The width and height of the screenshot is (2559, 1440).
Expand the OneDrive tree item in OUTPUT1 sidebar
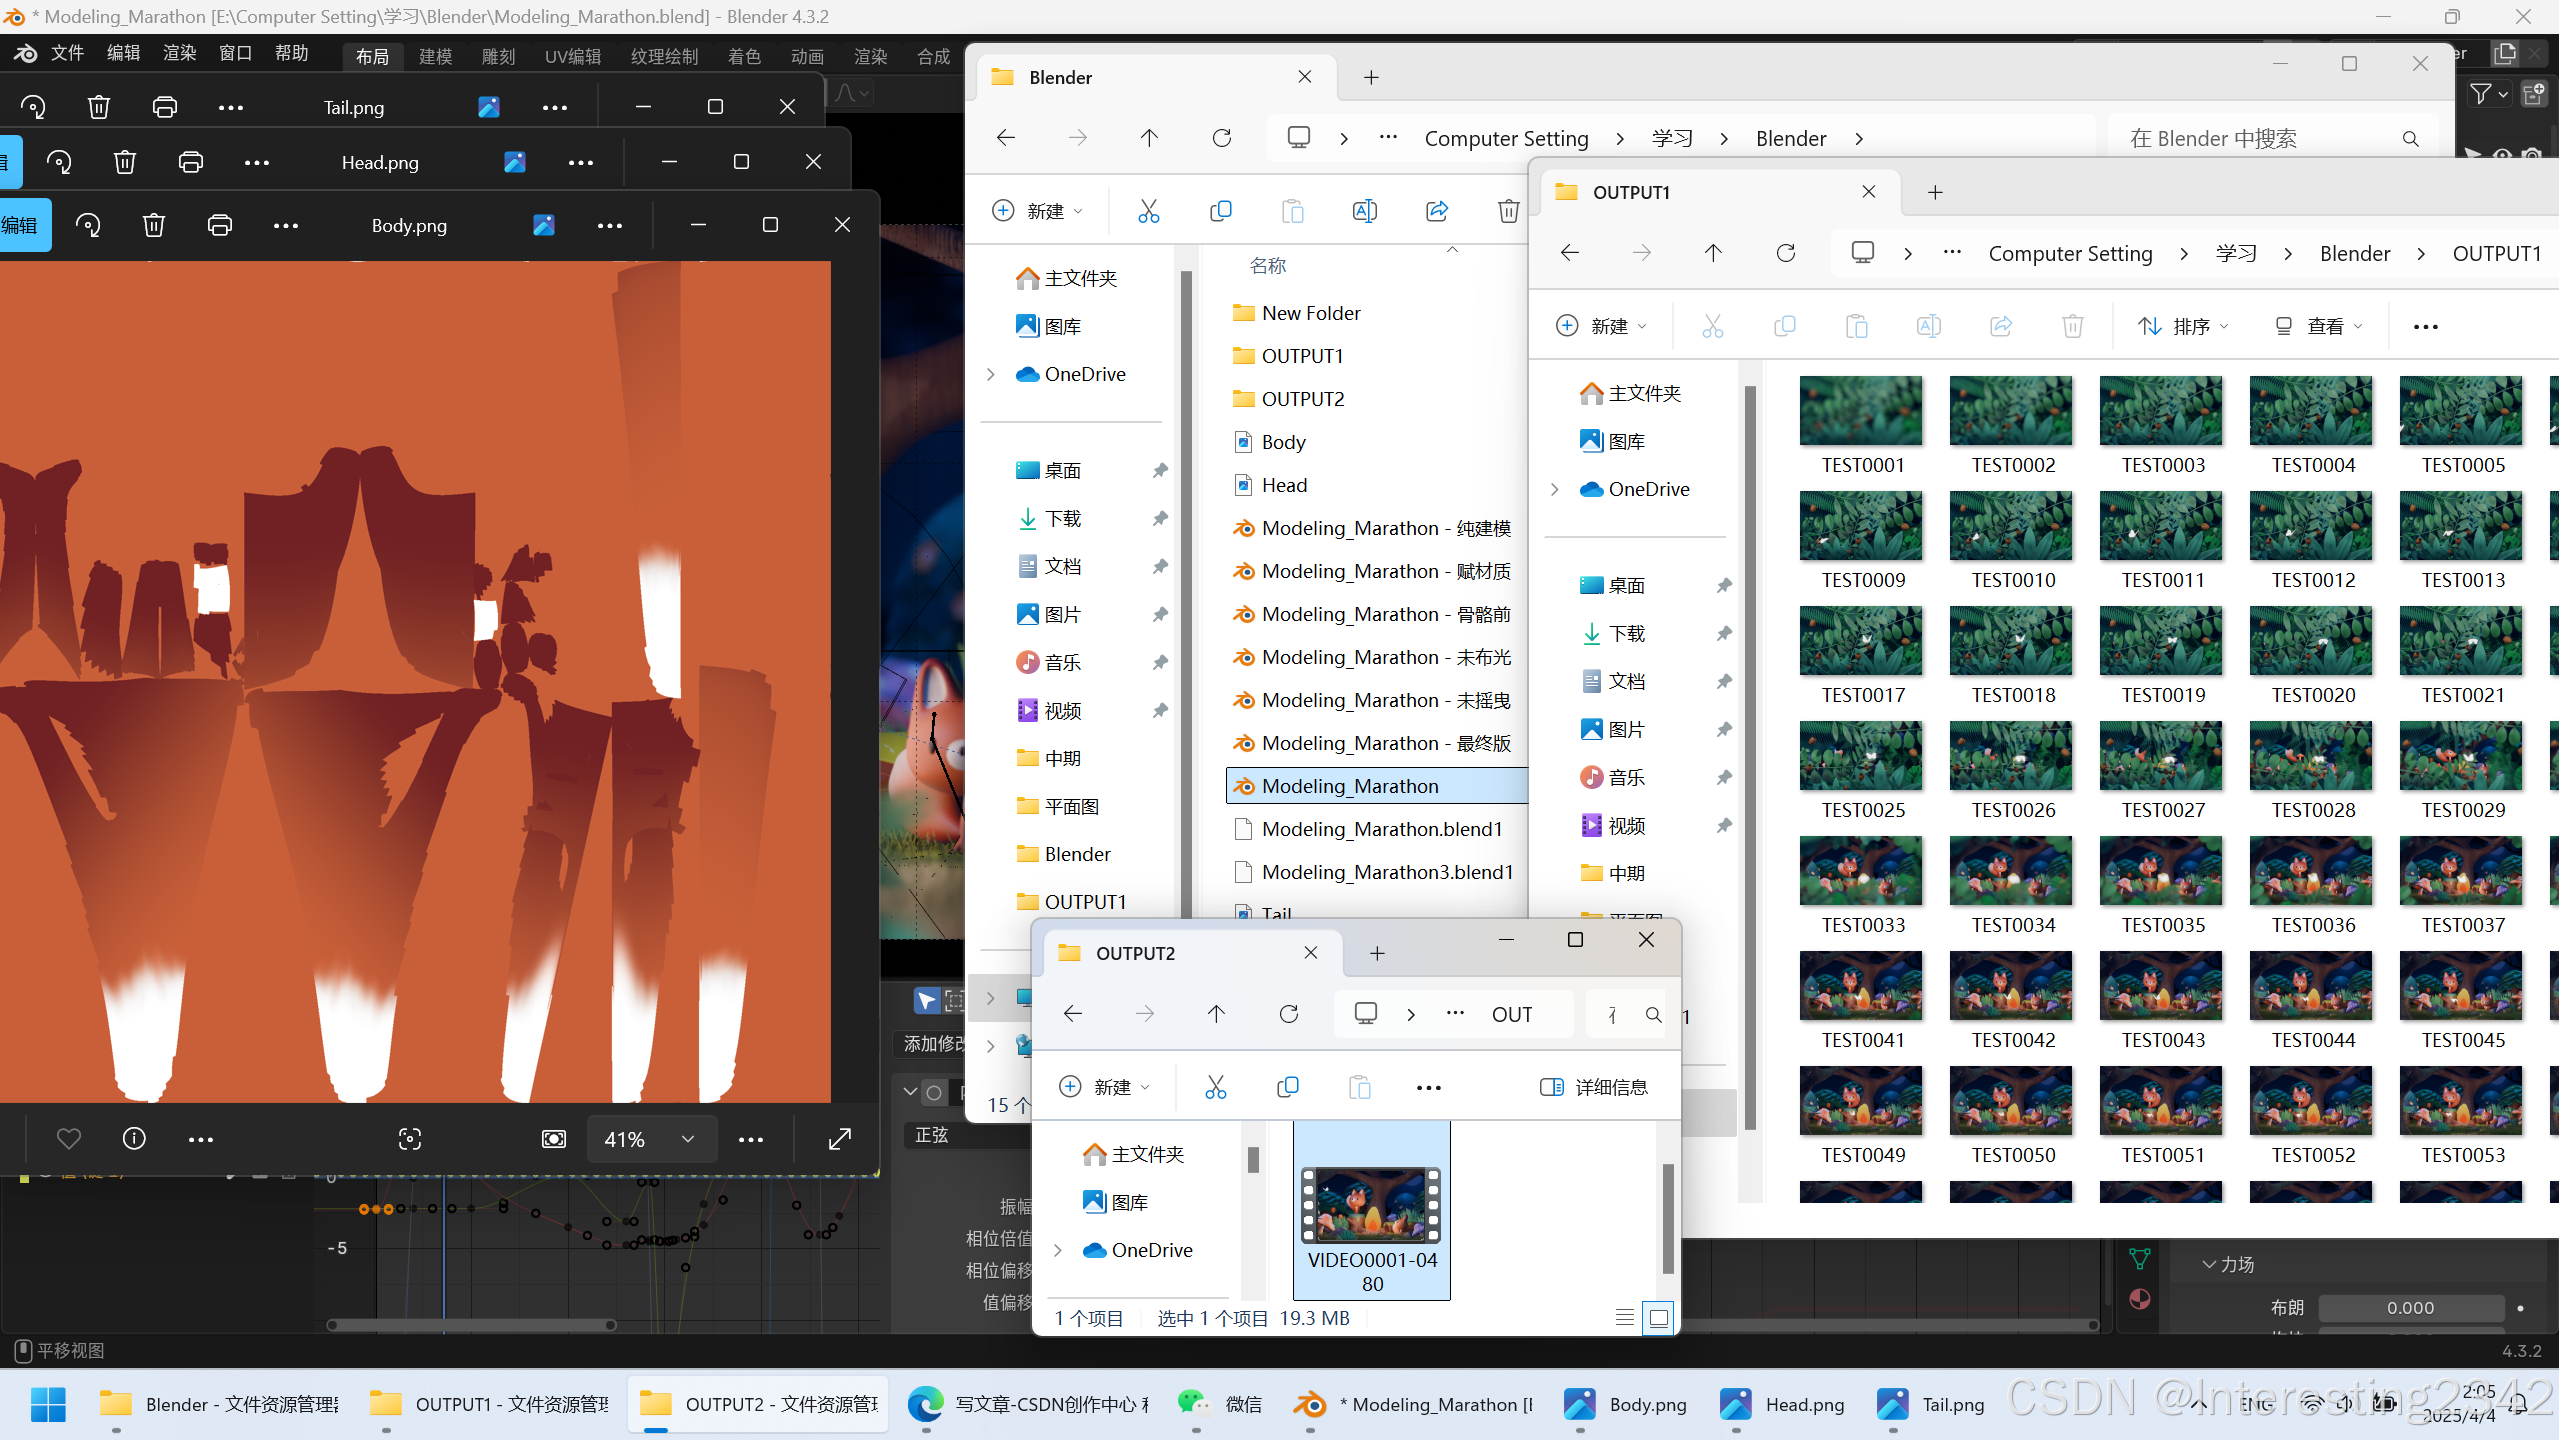pos(1555,489)
